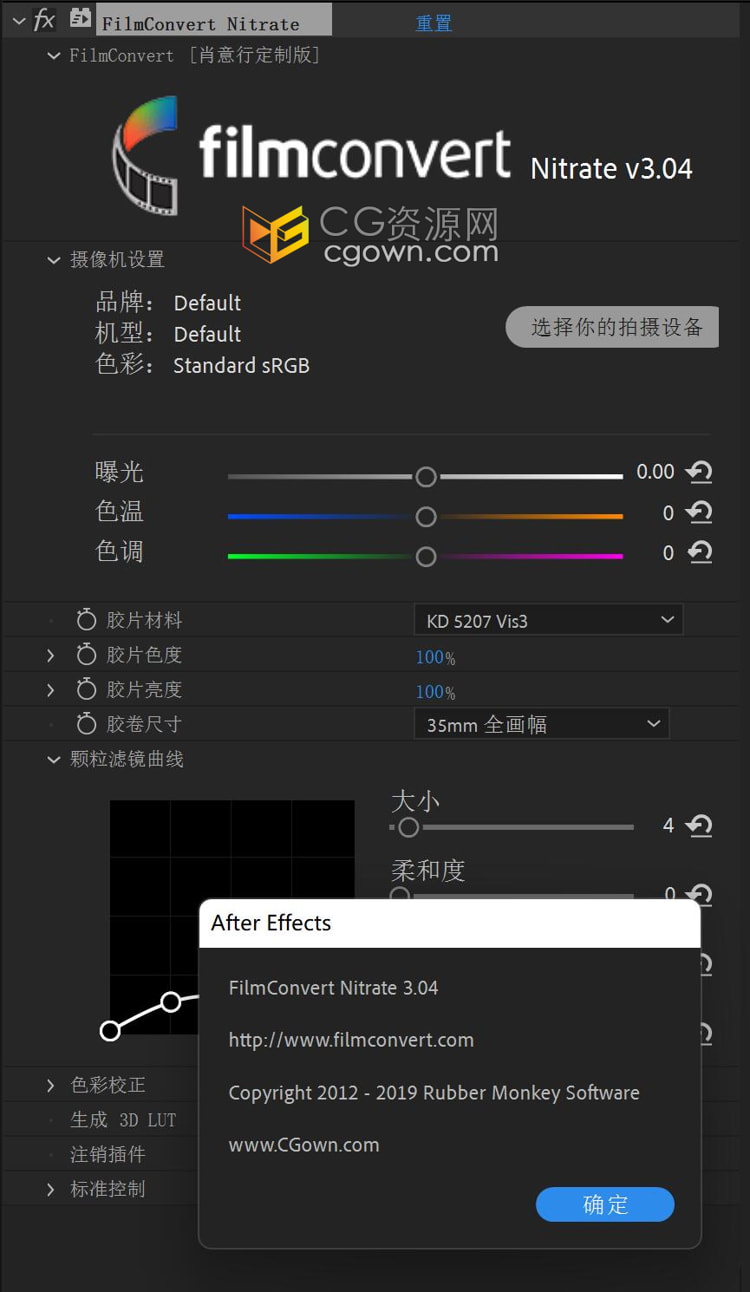This screenshot has height=1292, width=750.
Task: Click the 大小 grain size slider handle
Action: coord(407,827)
